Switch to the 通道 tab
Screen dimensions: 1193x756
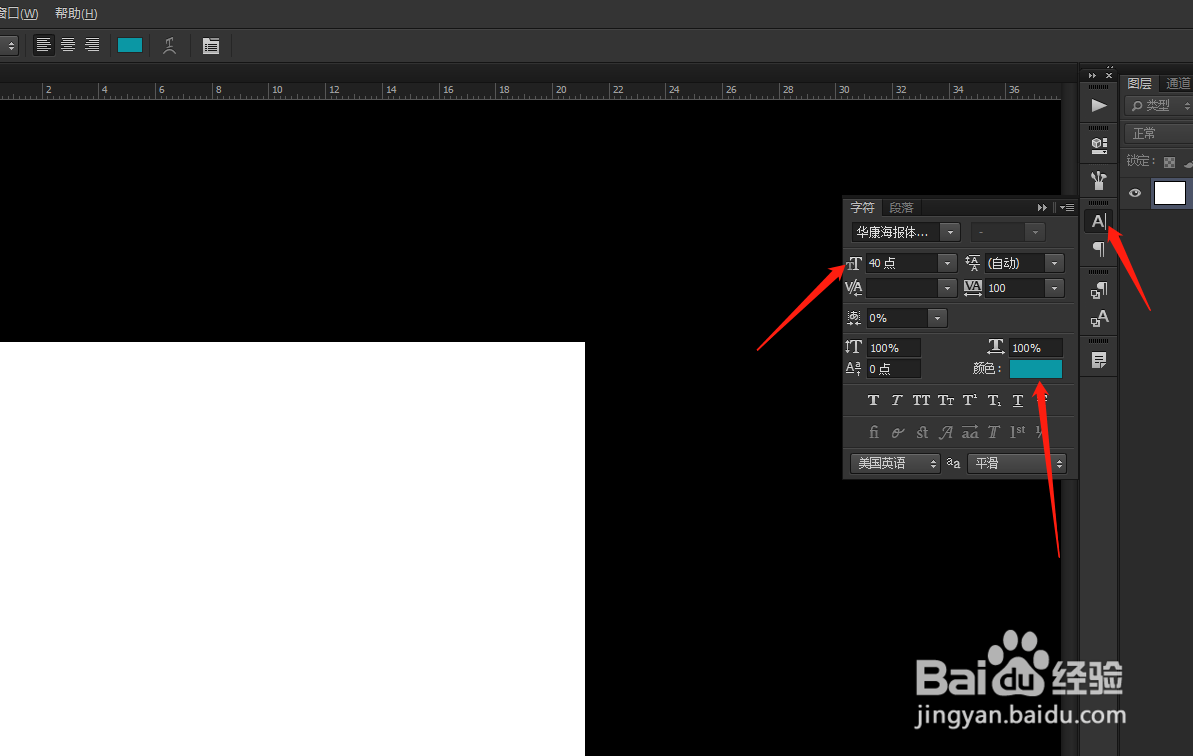pyautogui.click(x=1177, y=84)
